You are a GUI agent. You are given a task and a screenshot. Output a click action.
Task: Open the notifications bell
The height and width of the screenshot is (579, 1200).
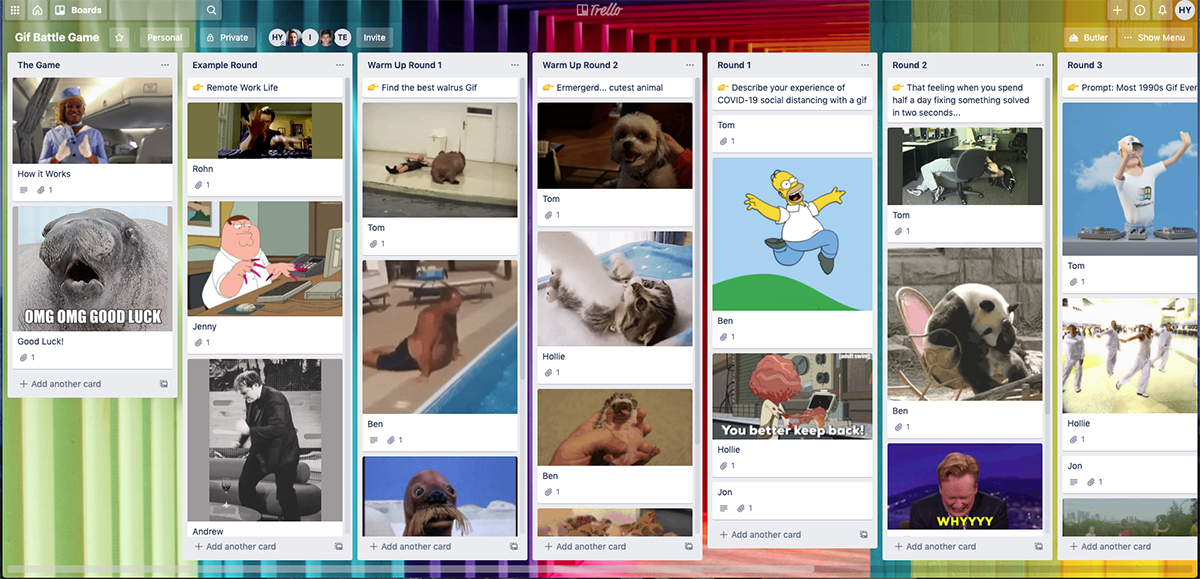tap(1161, 10)
